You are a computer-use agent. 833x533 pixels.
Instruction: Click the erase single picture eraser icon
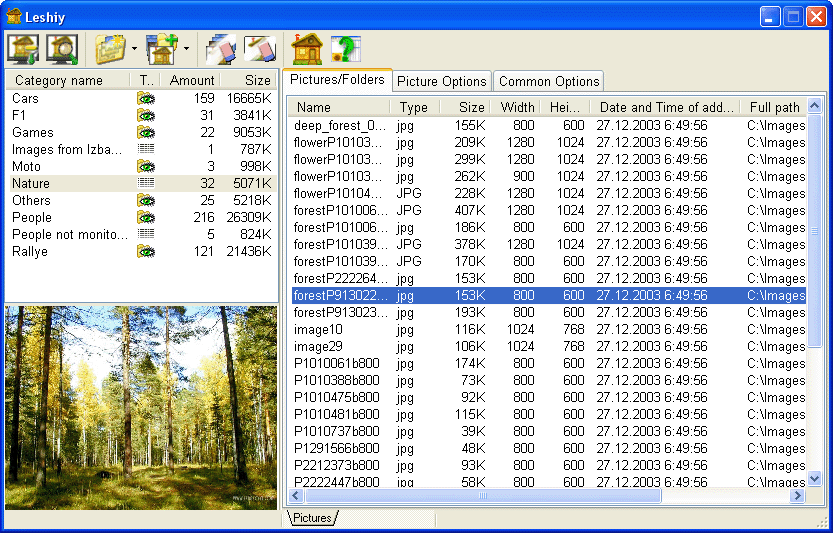pyautogui.click(x=260, y=49)
